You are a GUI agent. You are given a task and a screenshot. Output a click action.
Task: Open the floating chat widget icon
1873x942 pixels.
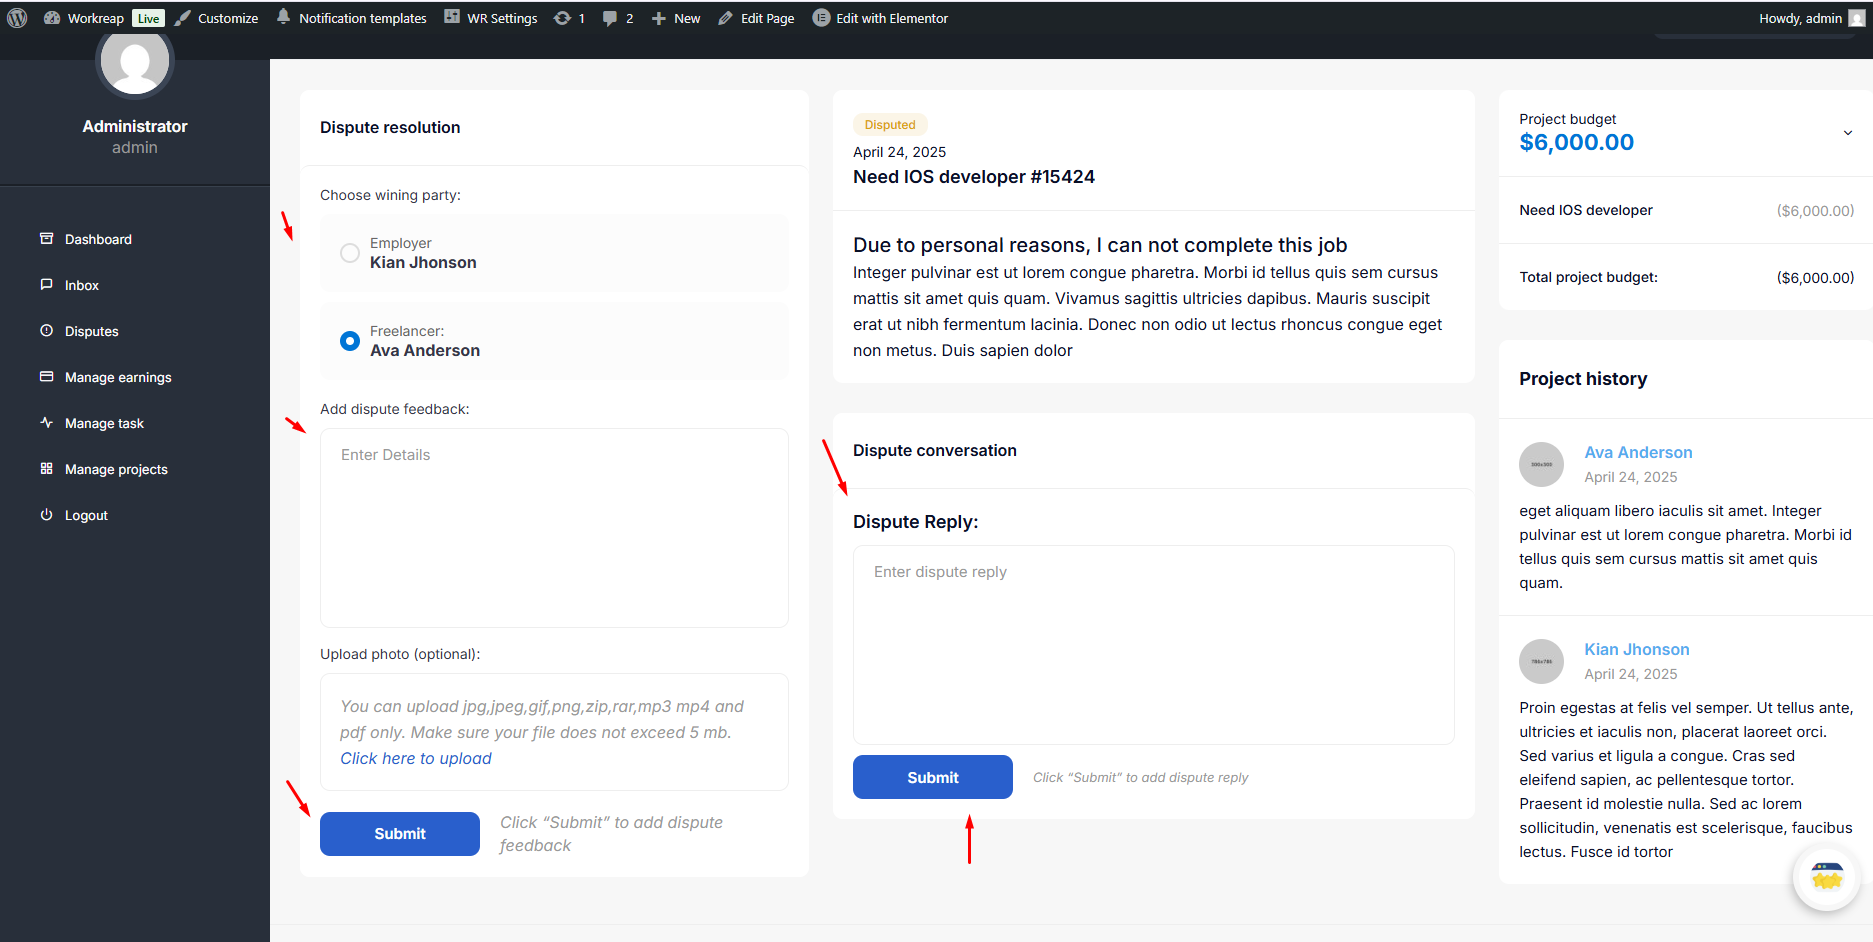pyautogui.click(x=1826, y=877)
